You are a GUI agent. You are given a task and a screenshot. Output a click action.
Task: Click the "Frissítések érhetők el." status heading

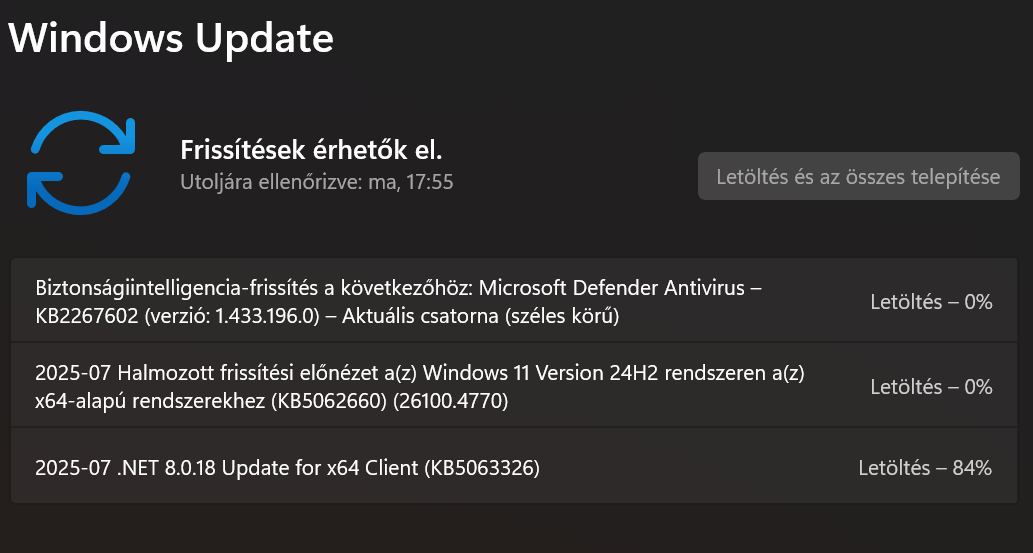coord(311,150)
